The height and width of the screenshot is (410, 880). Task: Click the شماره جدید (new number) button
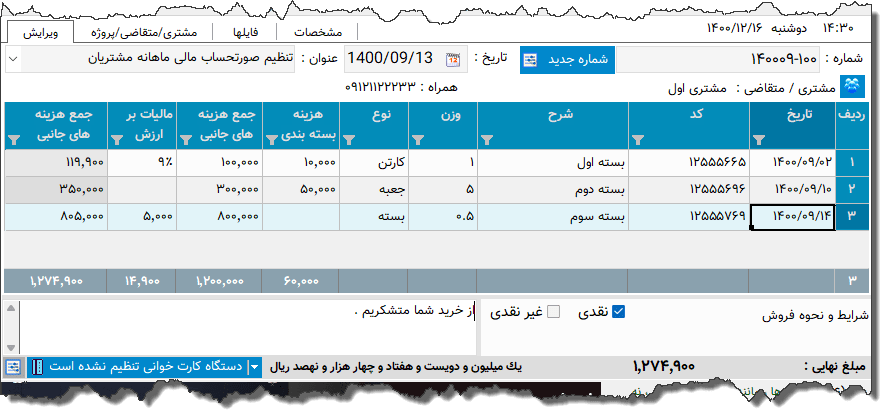tap(568, 58)
